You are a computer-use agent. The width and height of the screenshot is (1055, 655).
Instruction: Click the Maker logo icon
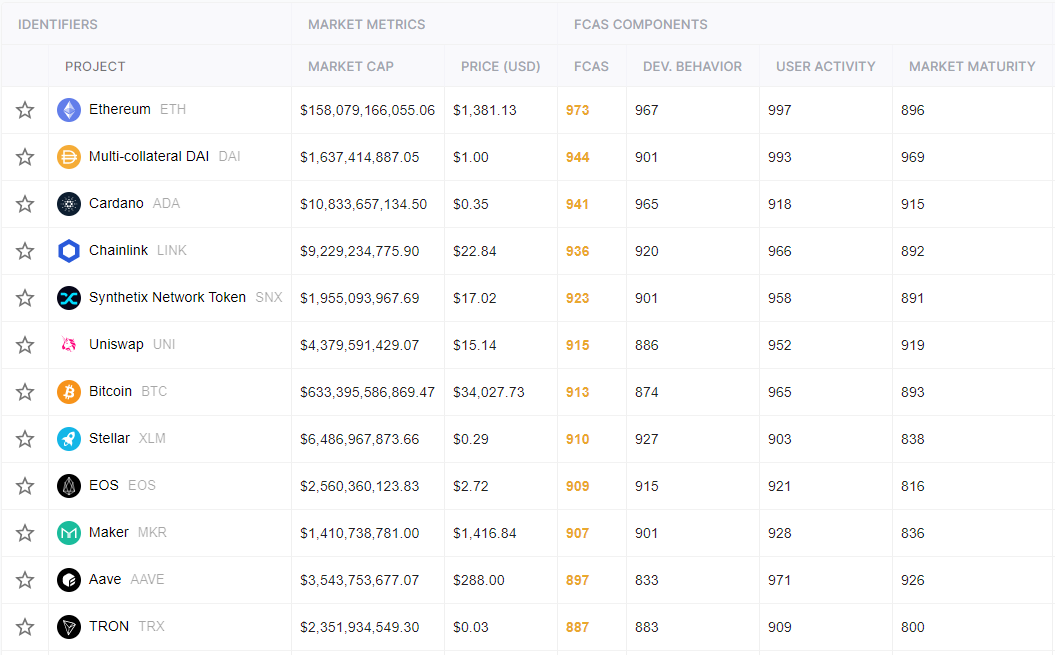coord(69,533)
